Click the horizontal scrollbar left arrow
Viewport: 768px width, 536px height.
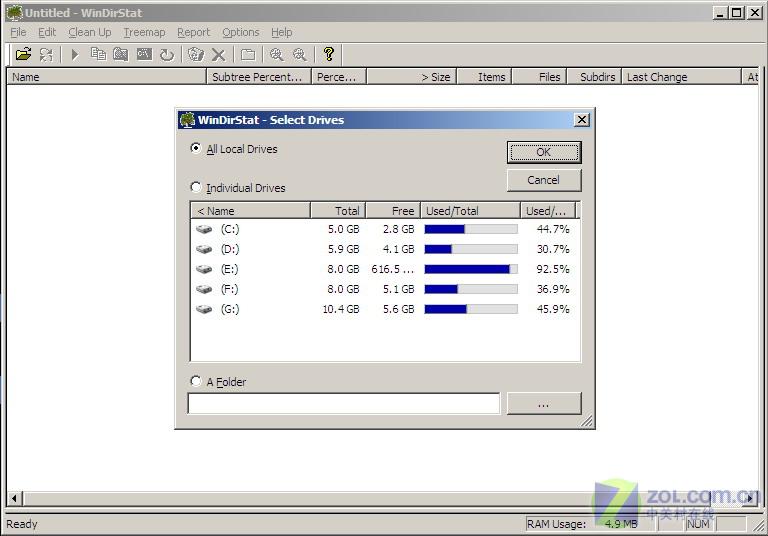(14, 498)
